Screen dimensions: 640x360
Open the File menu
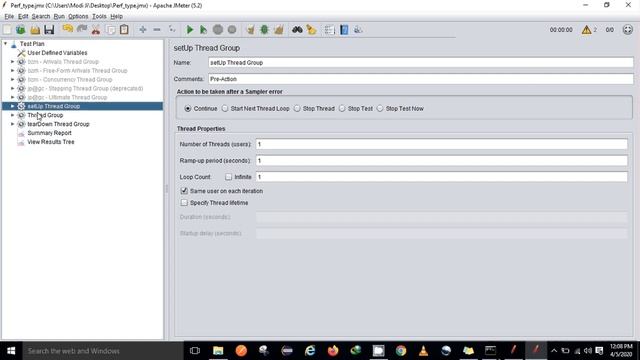(9, 16)
